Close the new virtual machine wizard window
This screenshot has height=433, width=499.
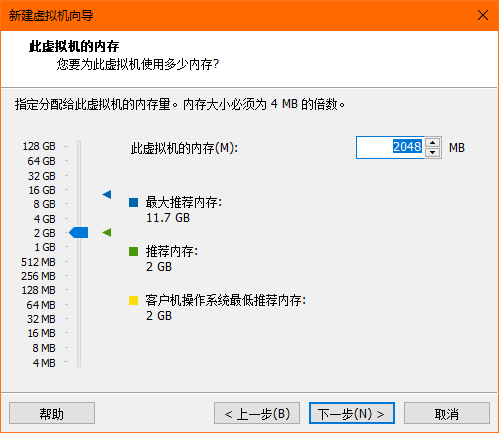pyautogui.click(x=483, y=15)
